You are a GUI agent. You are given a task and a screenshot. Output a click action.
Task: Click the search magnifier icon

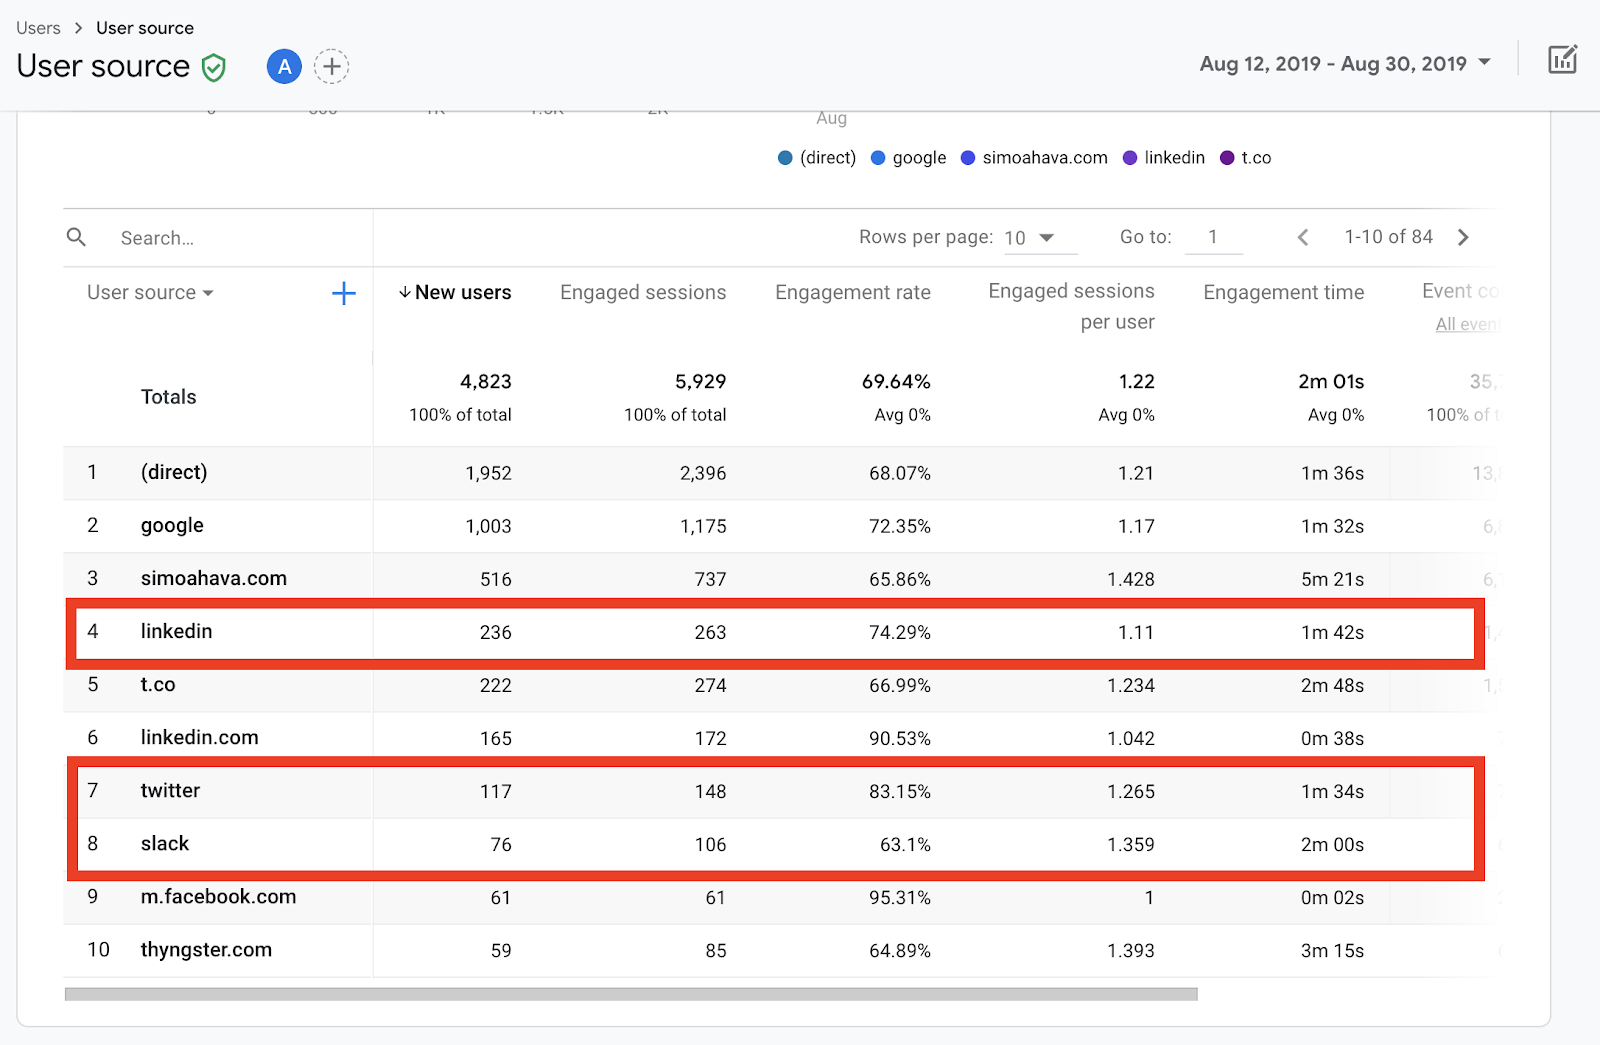click(76, 237)
